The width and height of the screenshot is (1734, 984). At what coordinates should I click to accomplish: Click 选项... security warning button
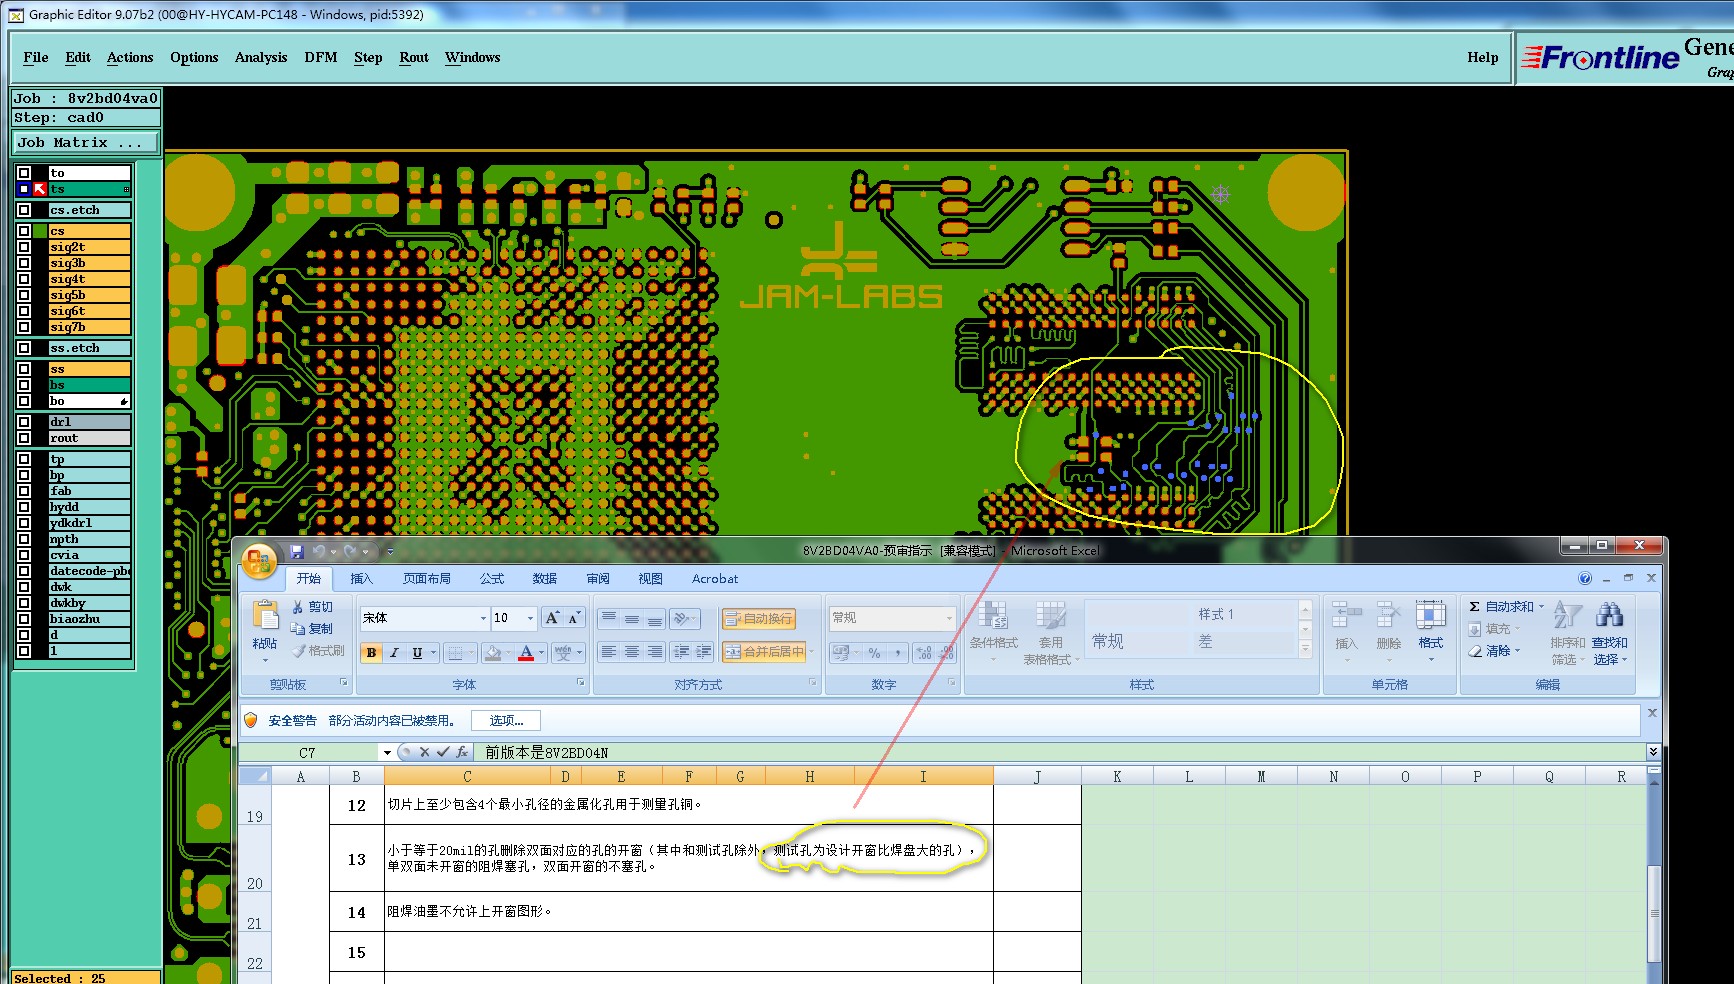(x=506, y=720)
